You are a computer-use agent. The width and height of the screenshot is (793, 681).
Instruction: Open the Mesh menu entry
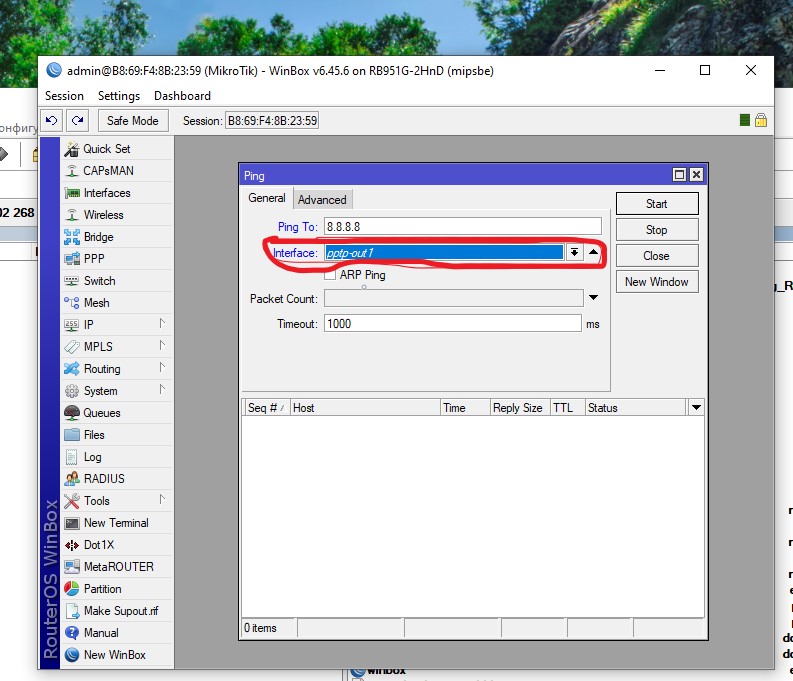117,303
